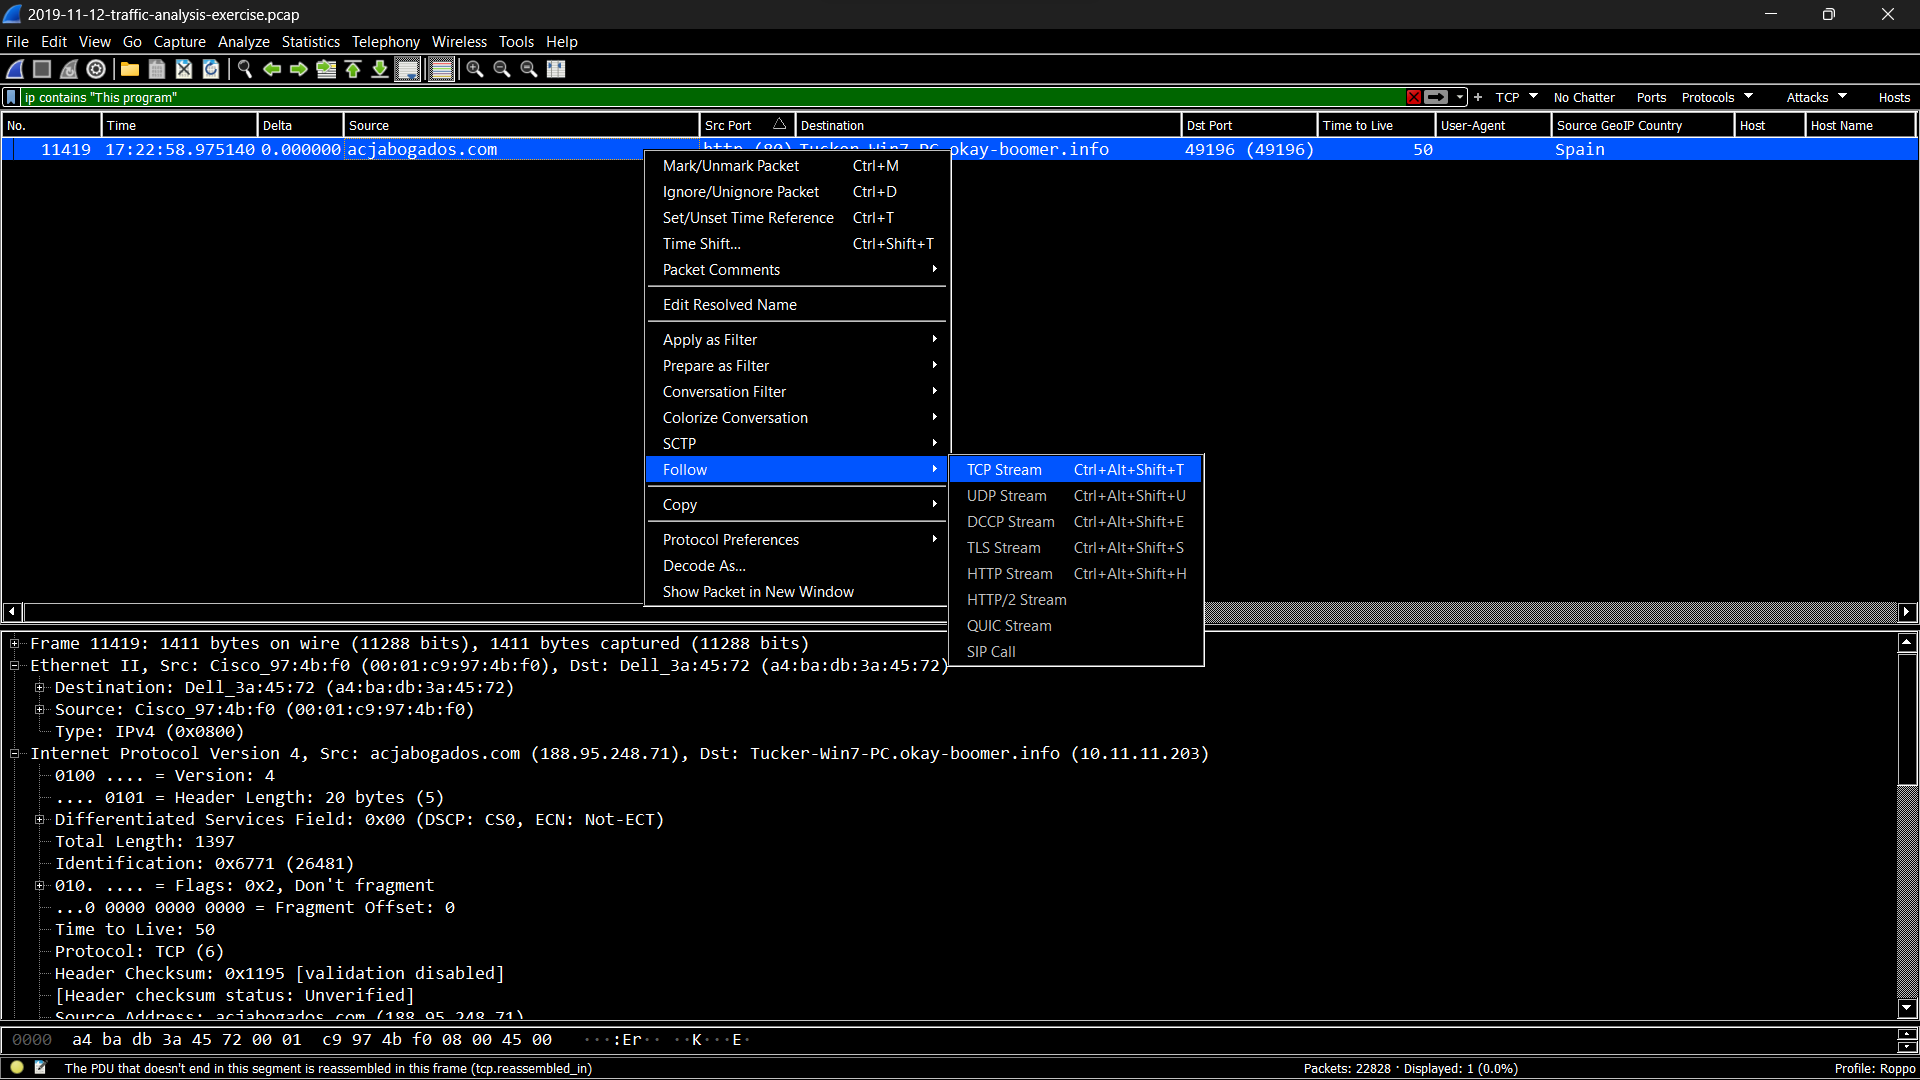
Task: Expand Differentiated Services Field node
Action: [40, 820]
